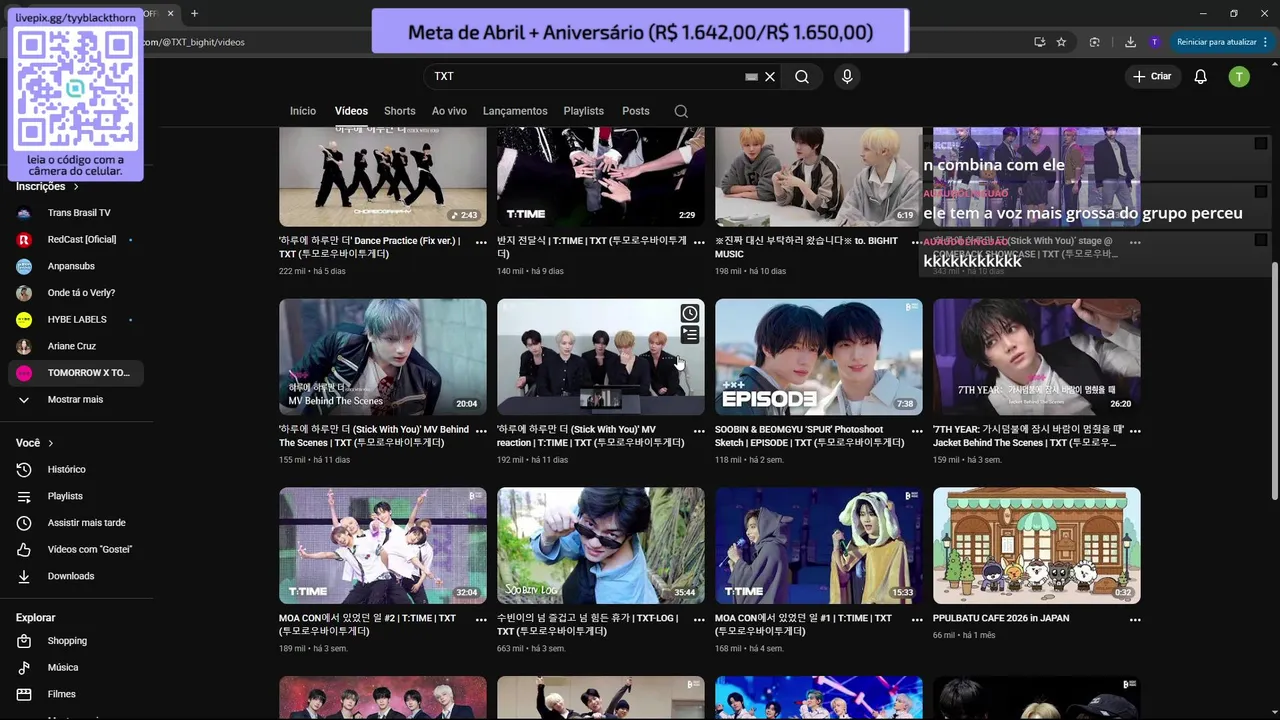Expand Mostrar mais subscriptions
Screen dimensions: 1280x720
click(x=76, y=399)
